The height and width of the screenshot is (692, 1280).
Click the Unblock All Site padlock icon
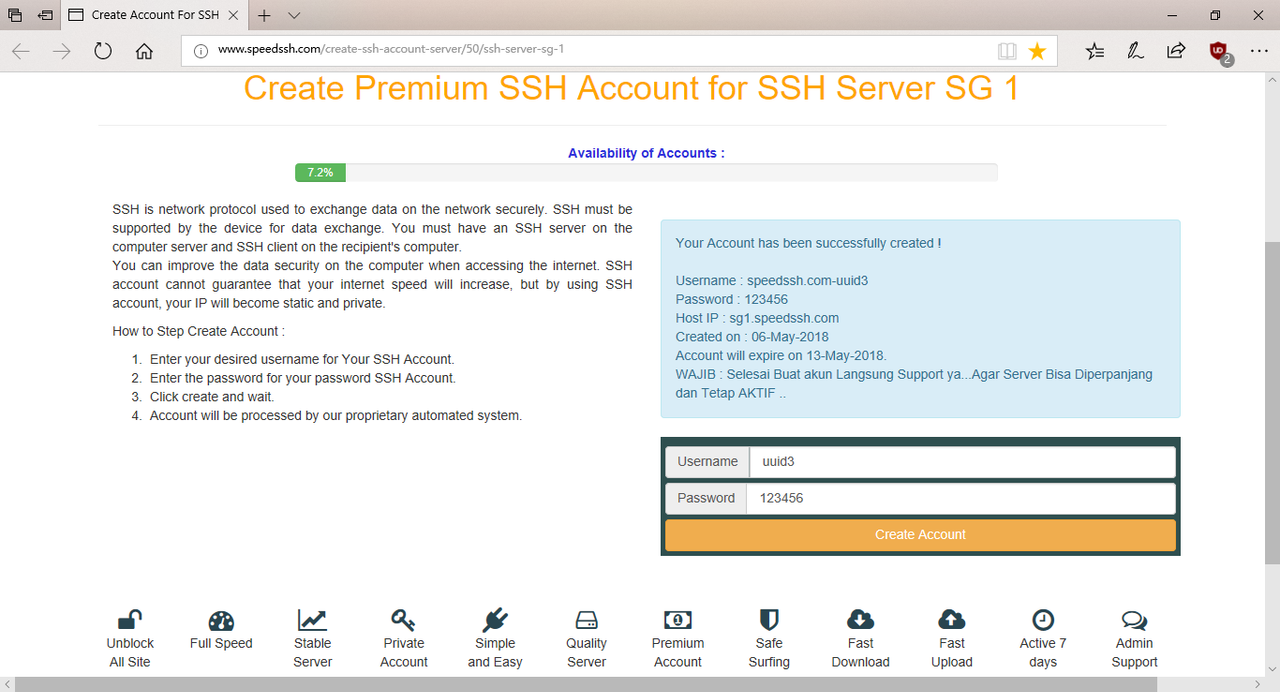[130, 620]
